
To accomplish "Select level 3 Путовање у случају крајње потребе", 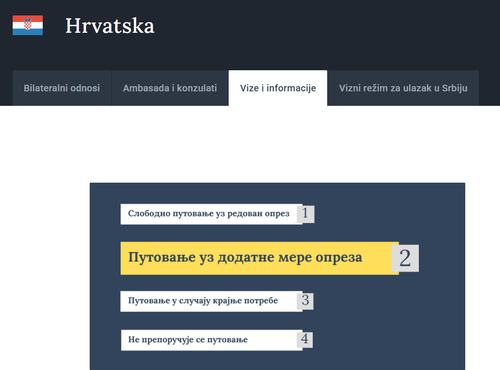I will [x=211, y=301].
